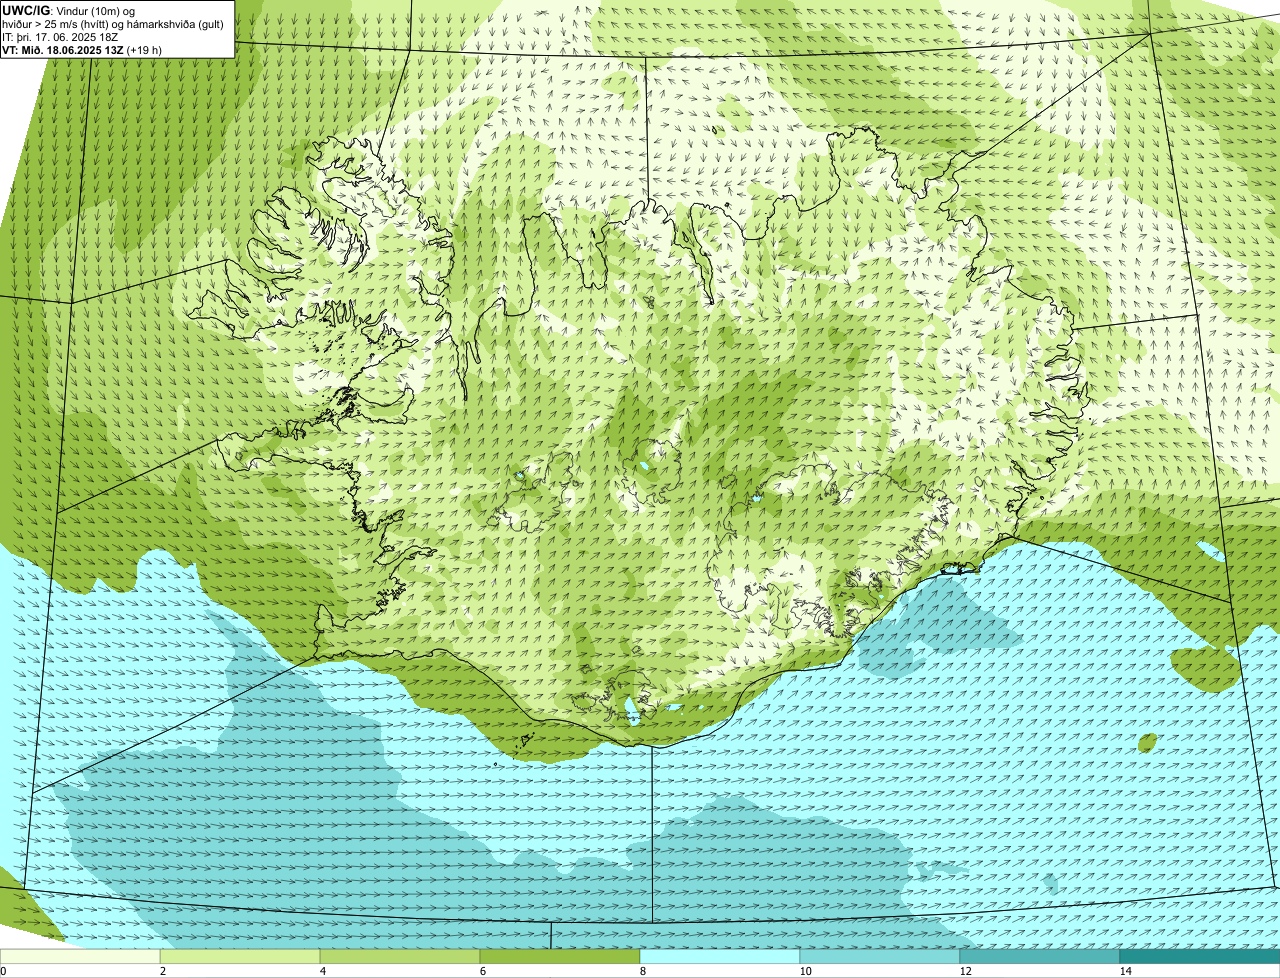Click the "6" label on the color scale
Image resolution: width=1280 pixels, height=978 pixels.
[482, 971]
